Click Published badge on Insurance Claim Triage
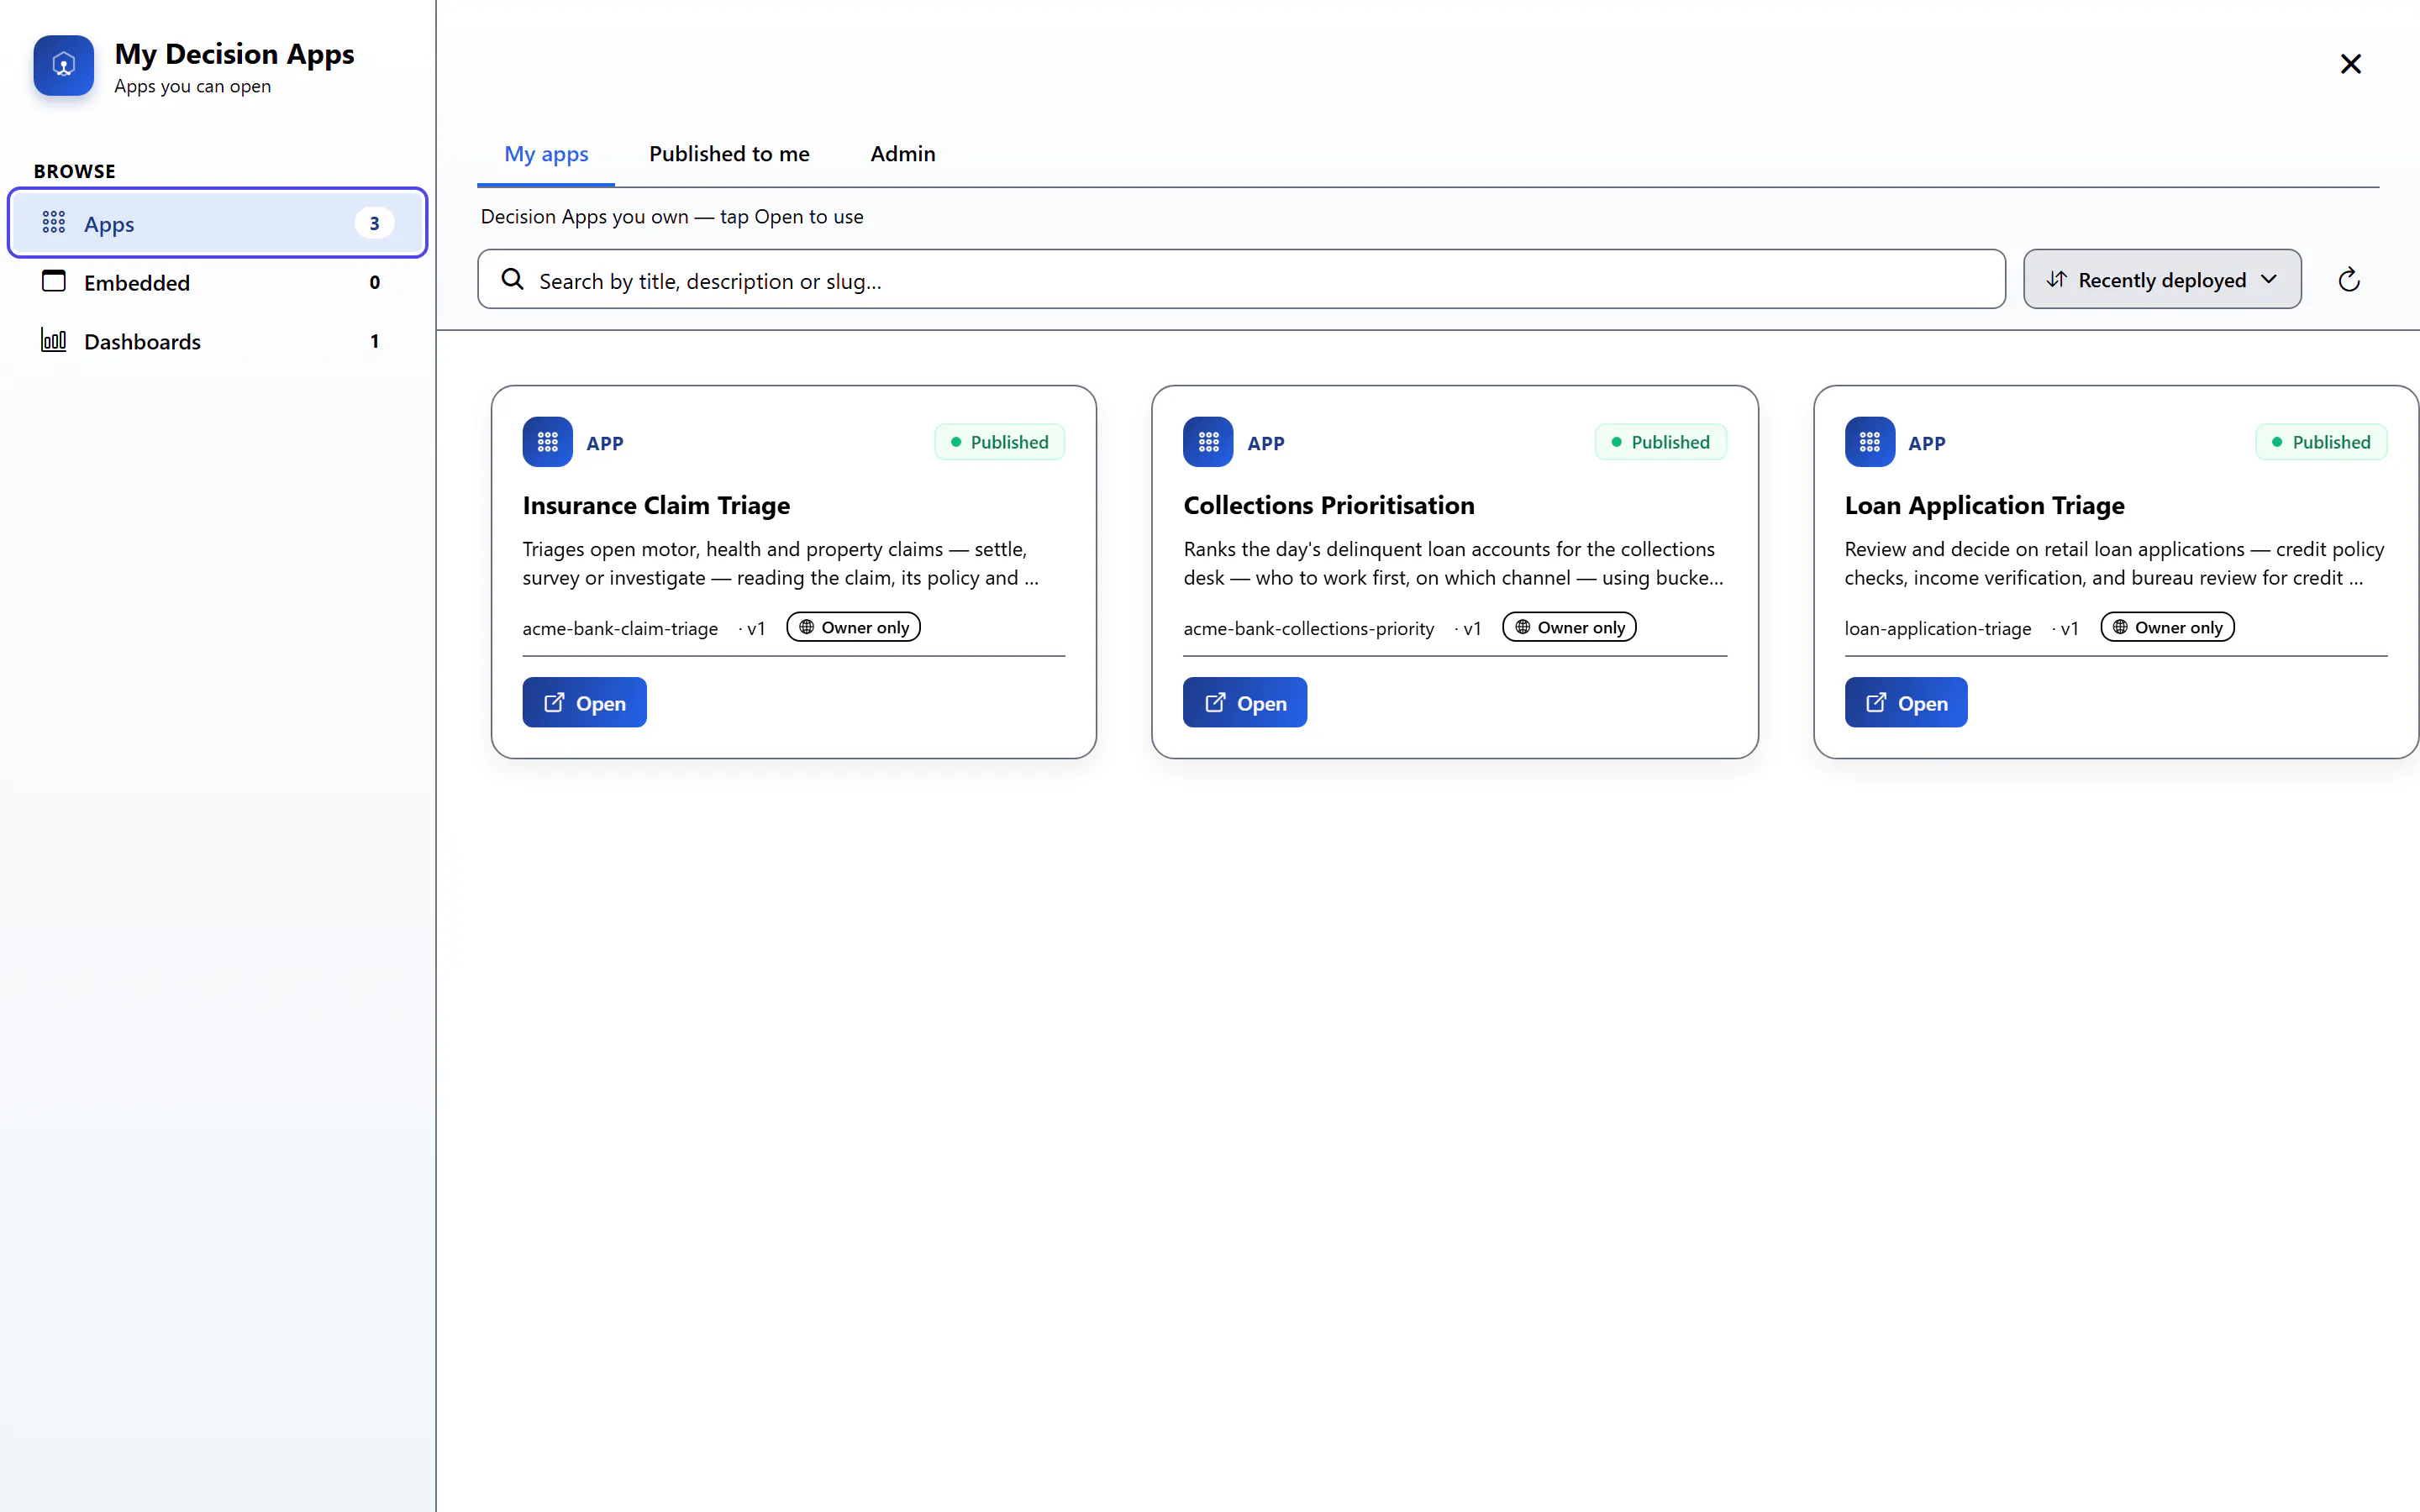Image resolution: width=2420 pixels, height=1512 pixels. point(1000,442)
